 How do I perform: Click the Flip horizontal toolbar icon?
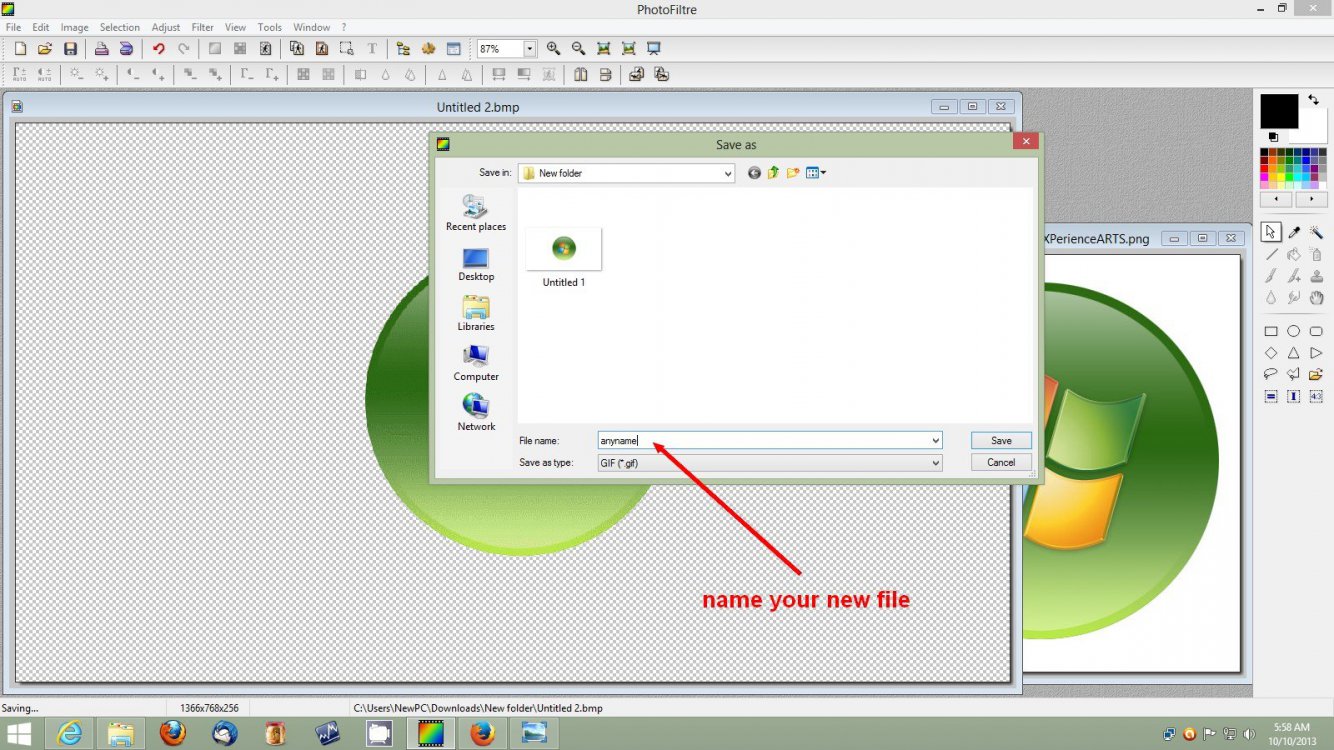[581, 74]
